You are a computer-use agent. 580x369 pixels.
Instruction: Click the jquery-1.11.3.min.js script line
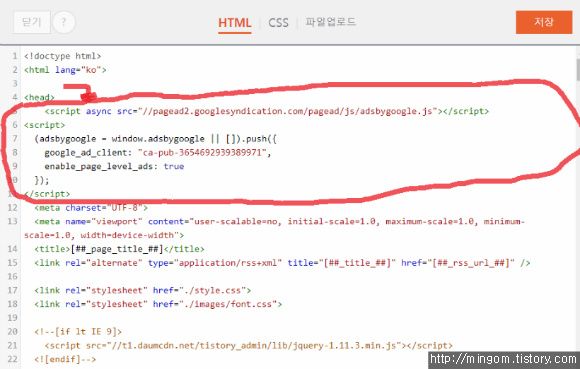click(x=249, y=345)
